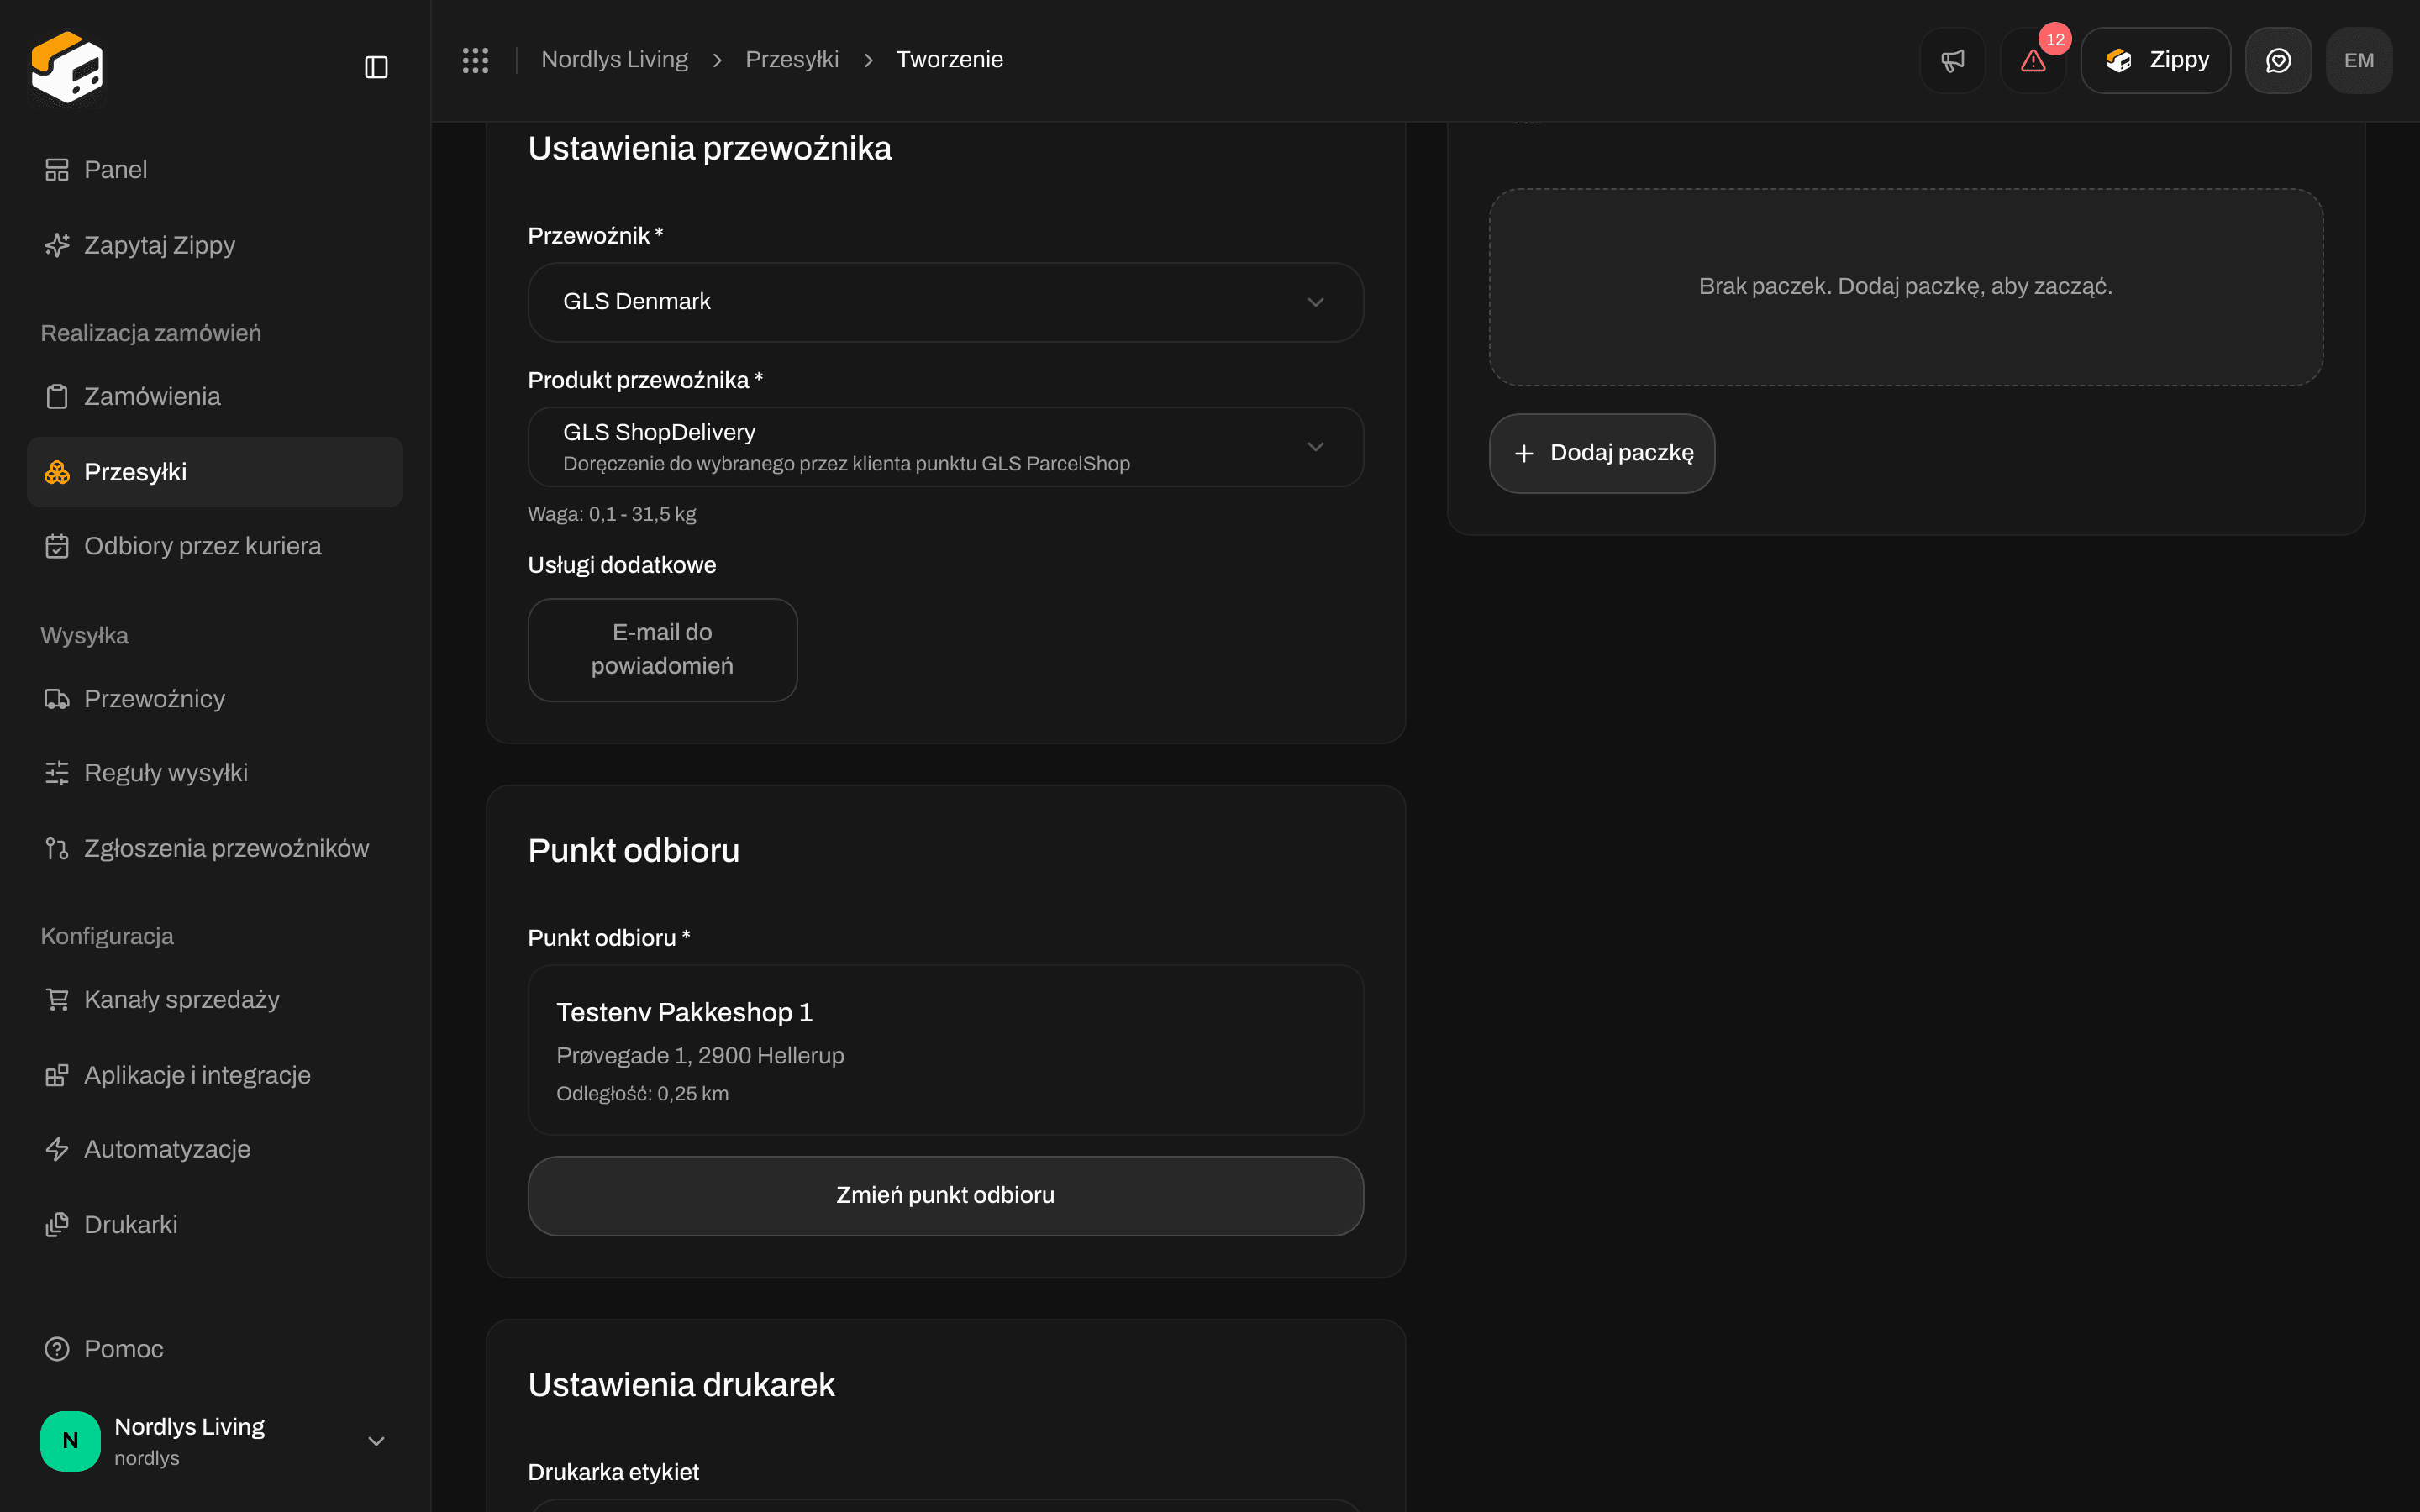Image resolution: width=2420 pixels, height=1512 pixels.
Task: Click the cart icon beside Kanały sprzedaży
Action: coord(57,1000)
